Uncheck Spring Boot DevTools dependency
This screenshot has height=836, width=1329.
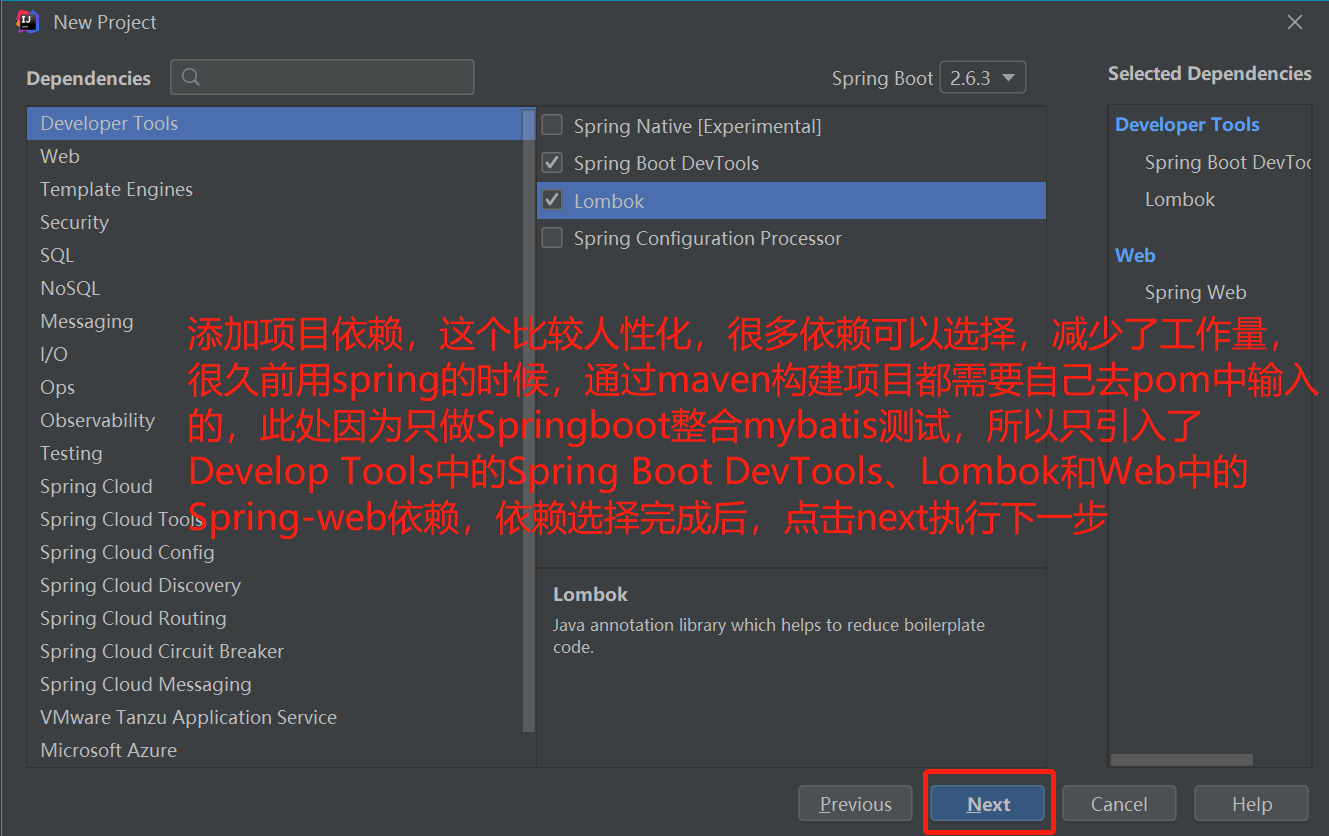click(552, 162)
